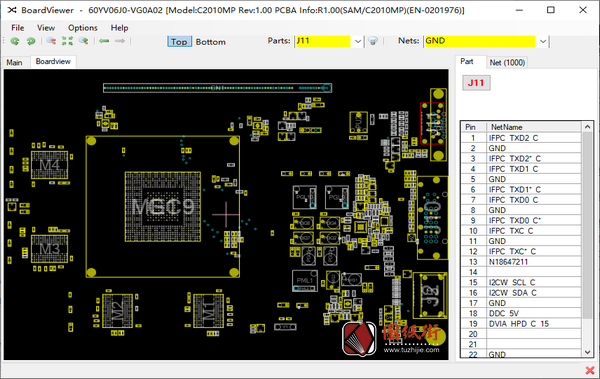The image size is (600, 379).
Task: Switch to the Main tab
Action: click(x=15, y=62)
